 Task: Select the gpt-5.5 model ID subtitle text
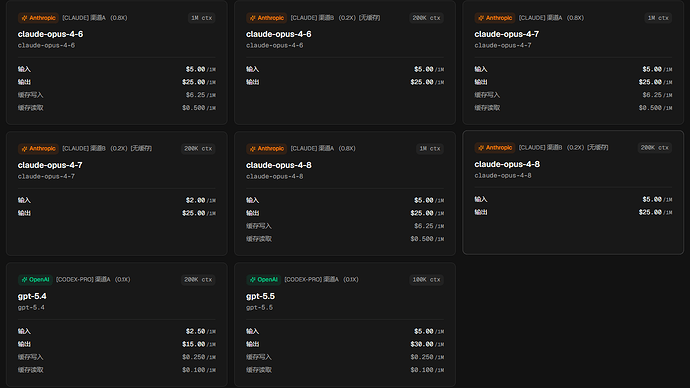coord(260,307)
